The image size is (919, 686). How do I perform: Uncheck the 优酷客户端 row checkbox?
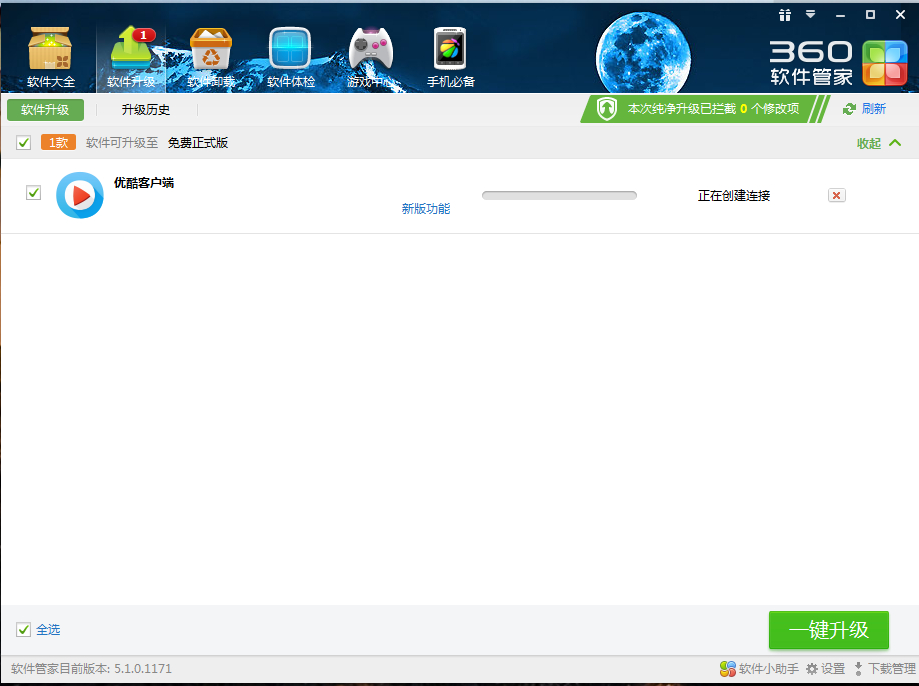[x=33, y=192]
